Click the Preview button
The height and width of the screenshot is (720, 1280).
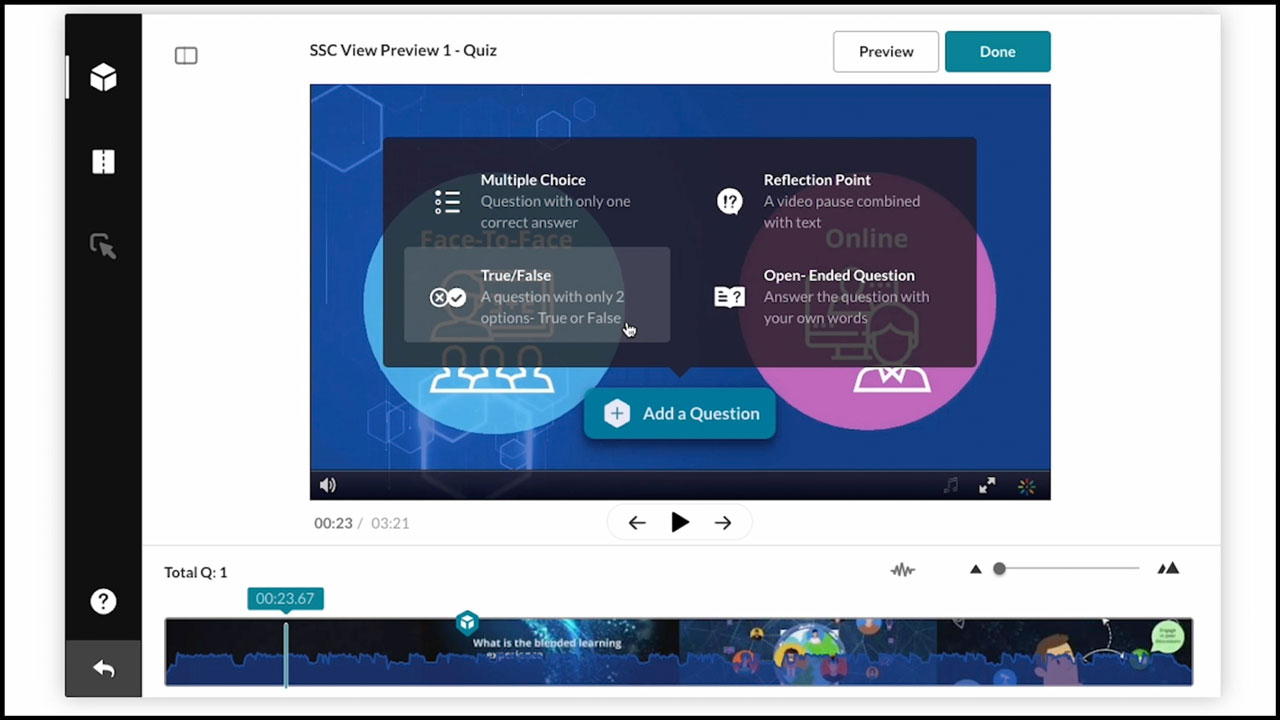point(886,52)
